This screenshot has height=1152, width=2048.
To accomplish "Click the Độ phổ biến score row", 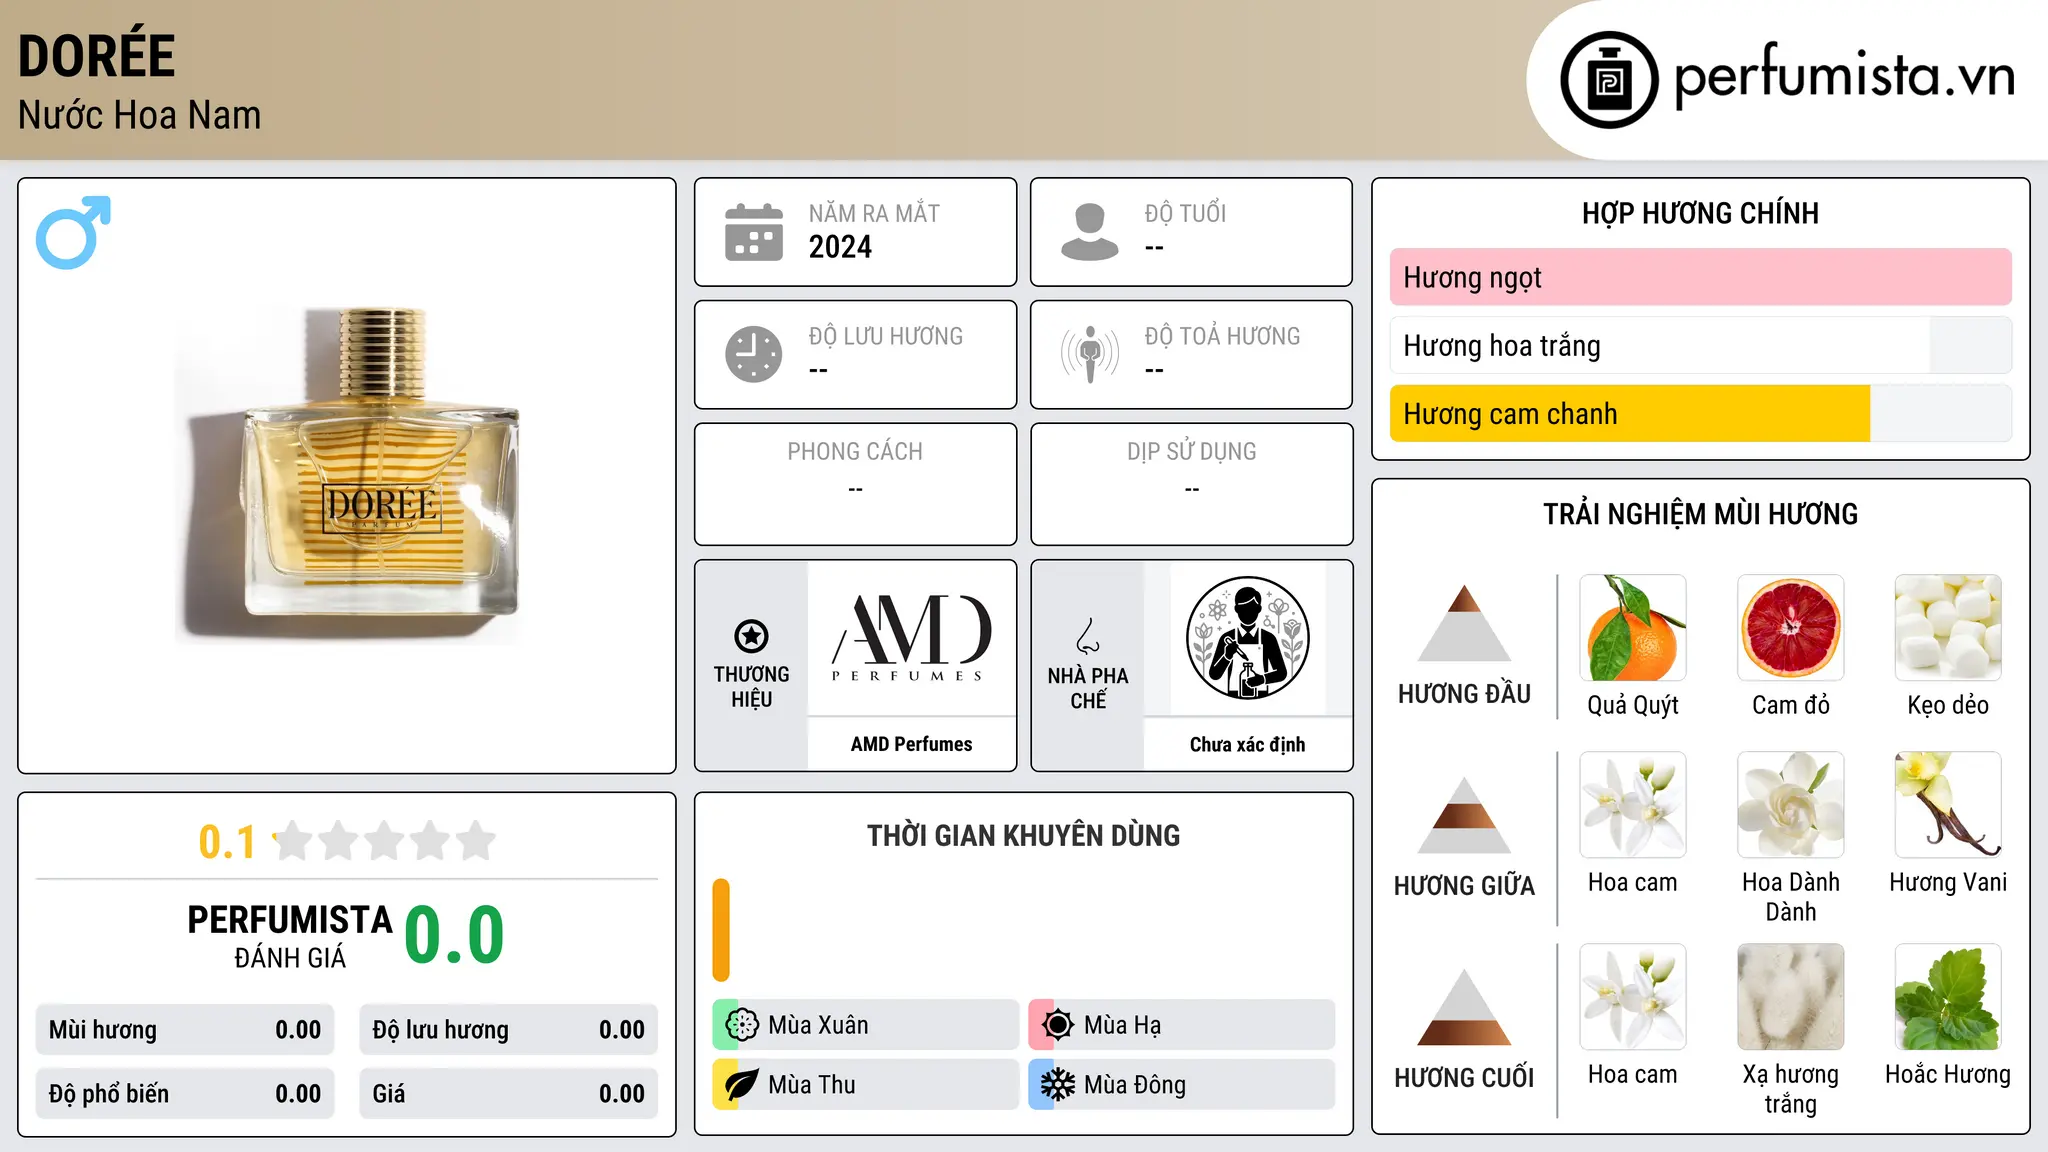I will pos(185,1094).
